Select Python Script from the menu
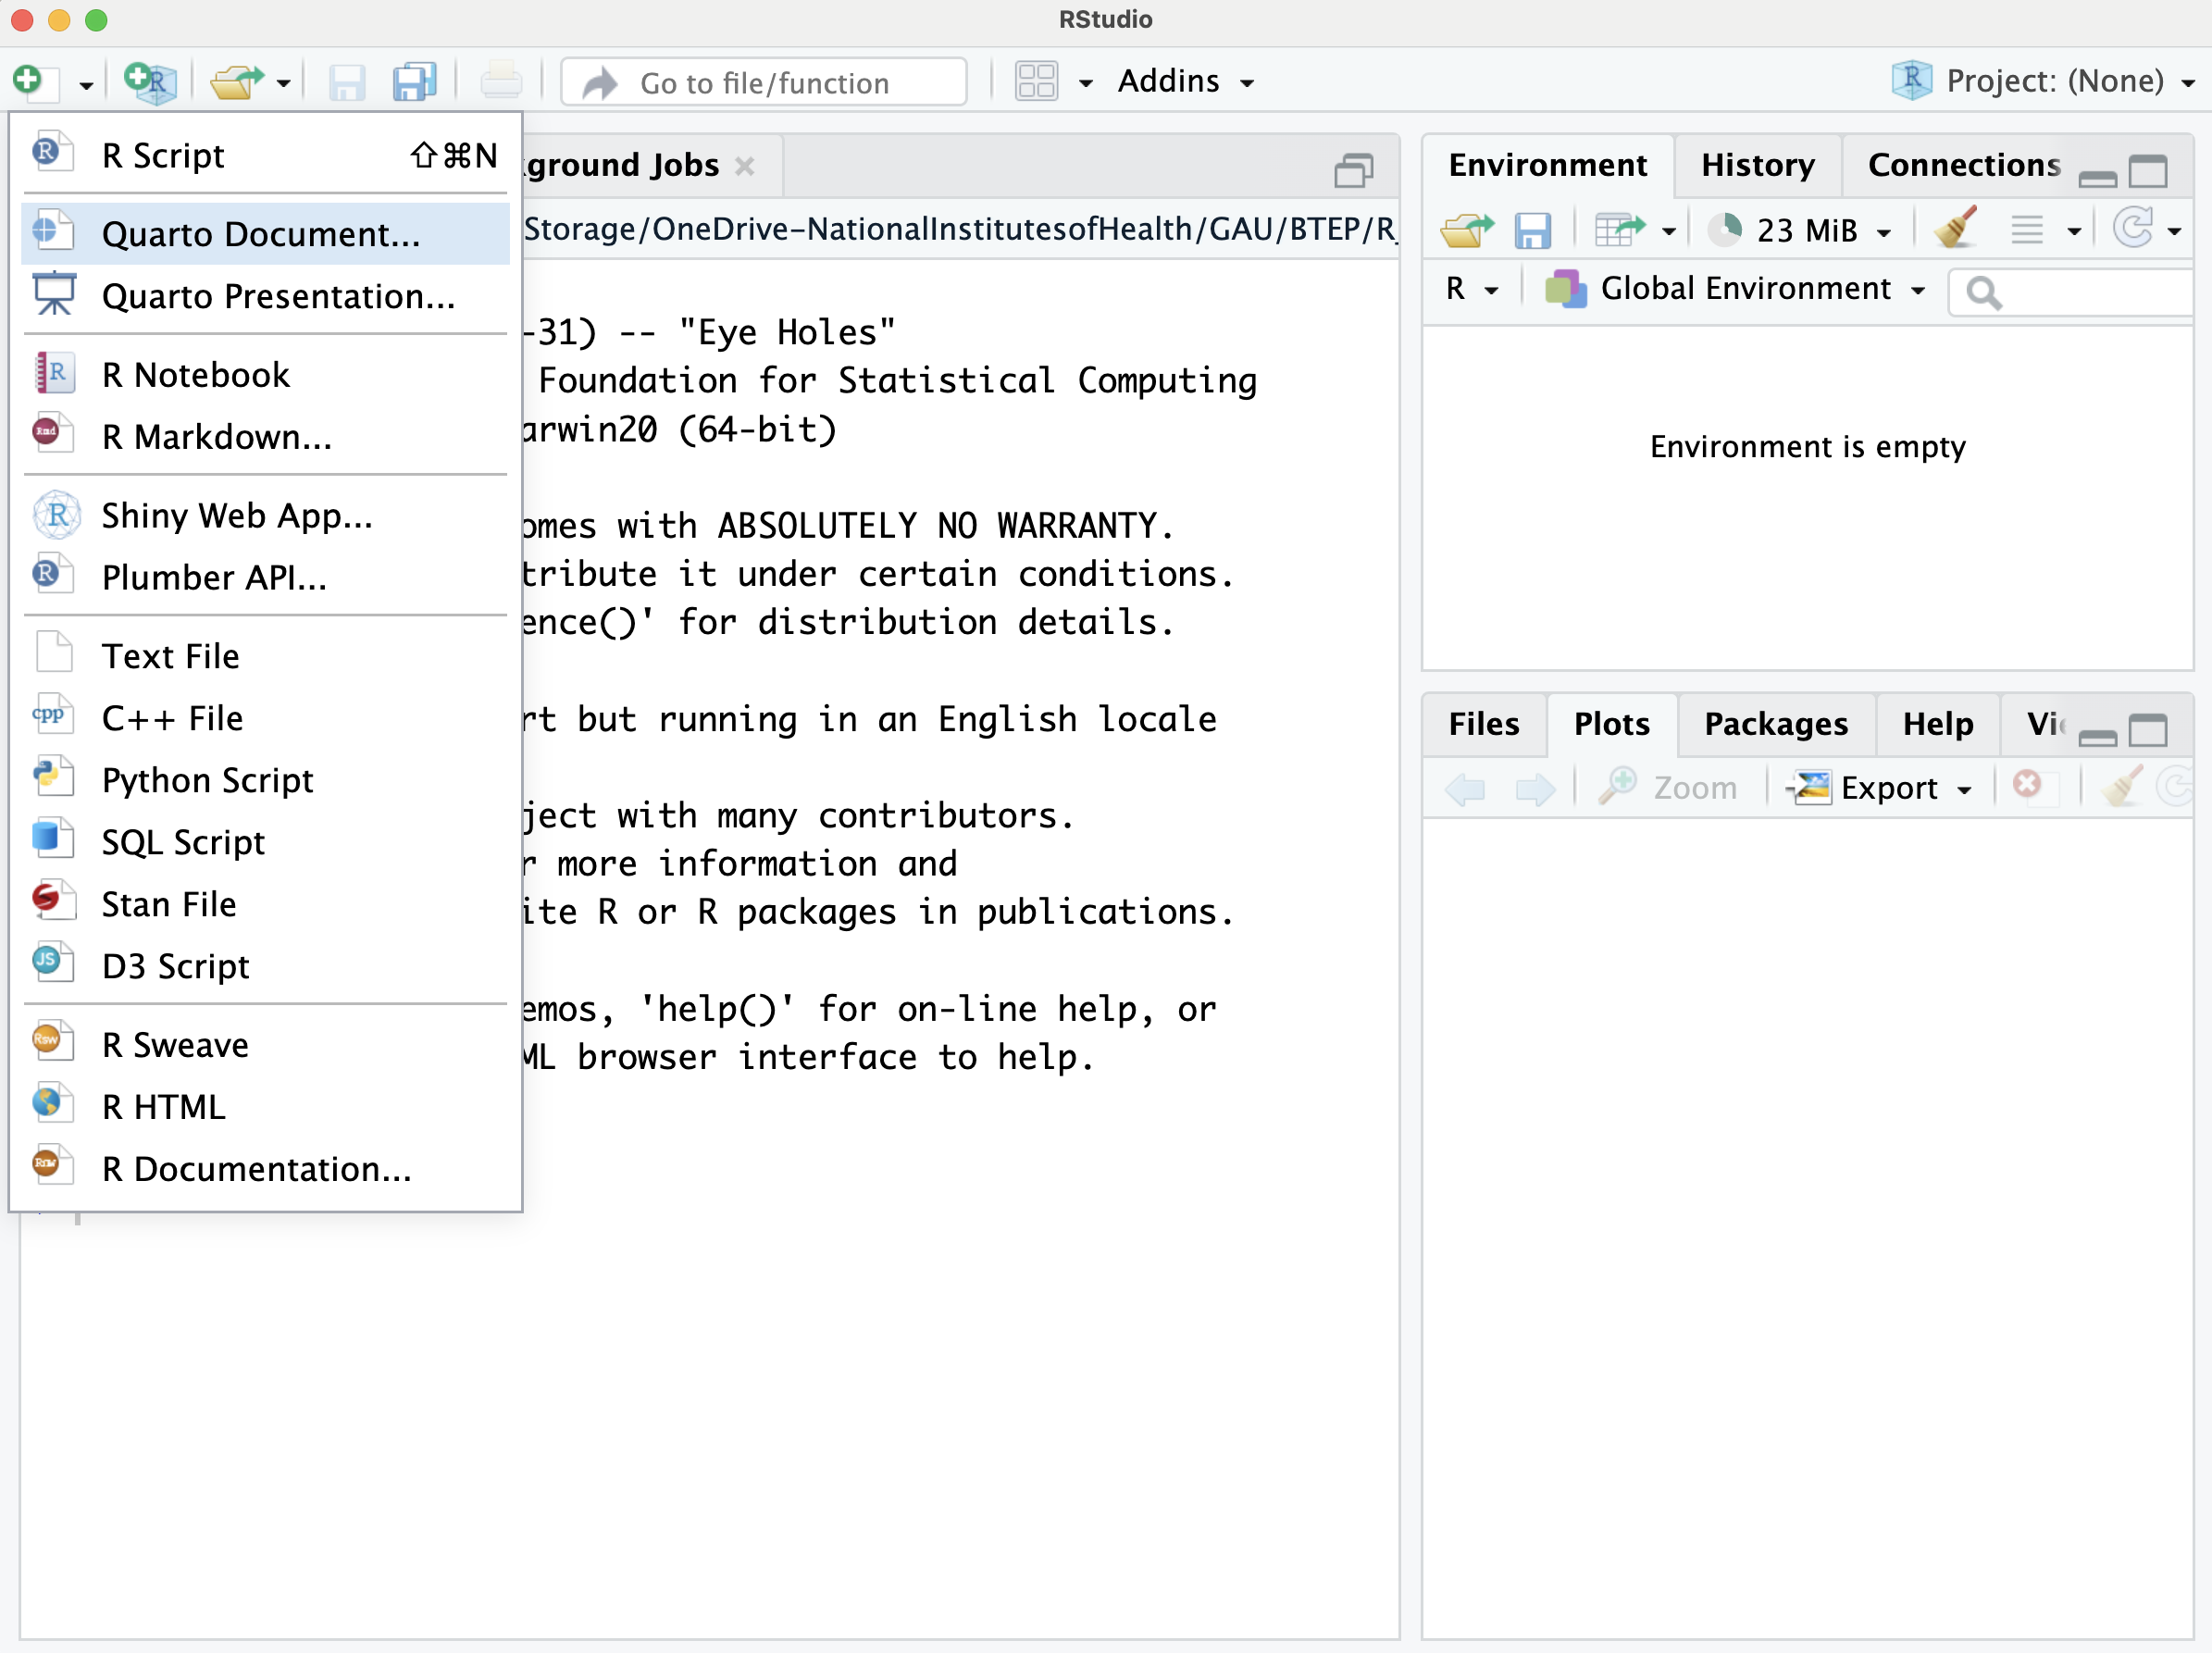2212x1653 pixels. 207,780
